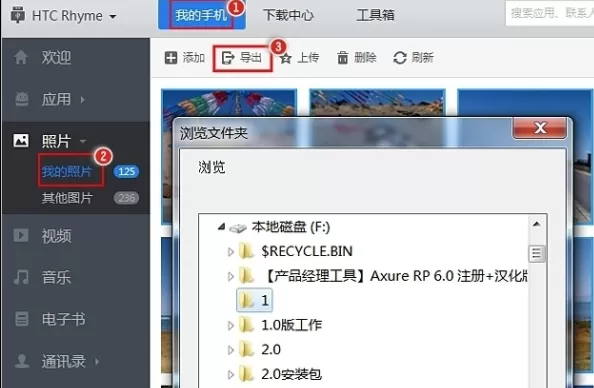Click the 本地磁盘 (F:) drive icon
The width and height of the screenshot is (594, 388).
pyautogui.click(x=238, y=228)
